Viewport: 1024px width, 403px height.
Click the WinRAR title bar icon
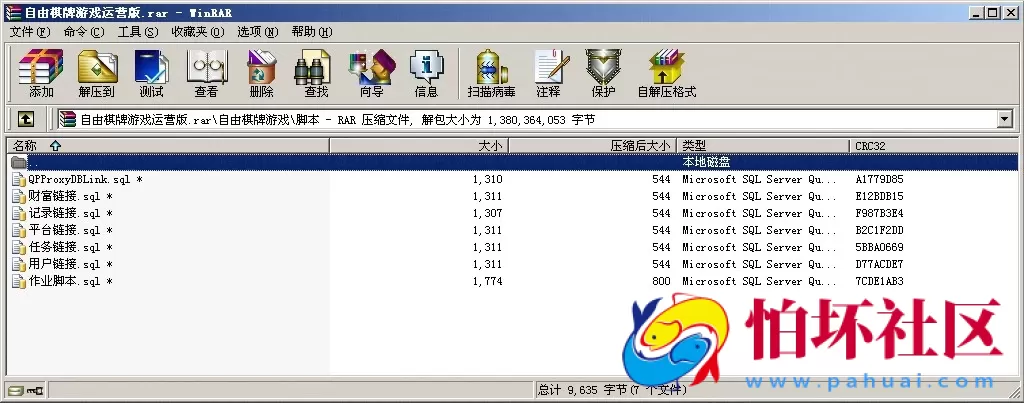12,12
